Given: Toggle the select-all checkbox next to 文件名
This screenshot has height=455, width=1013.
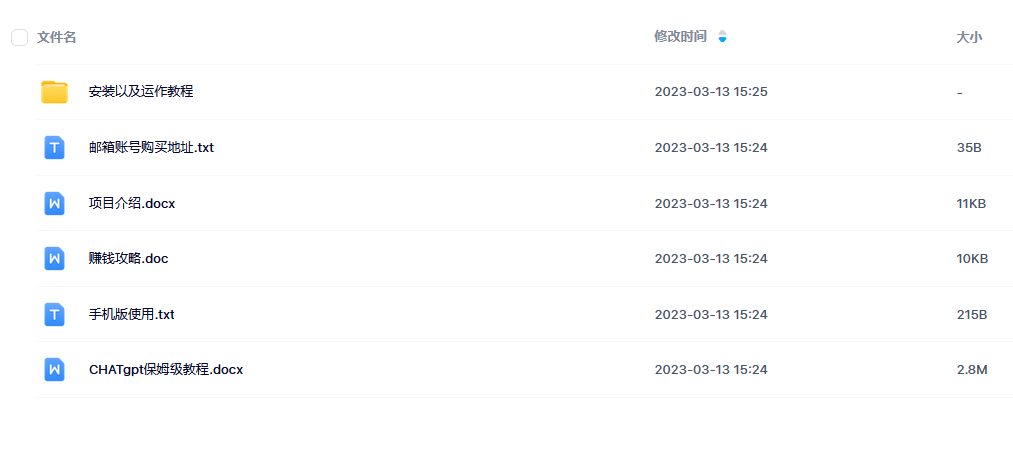Looking at the screenshot, I should 19,37.
